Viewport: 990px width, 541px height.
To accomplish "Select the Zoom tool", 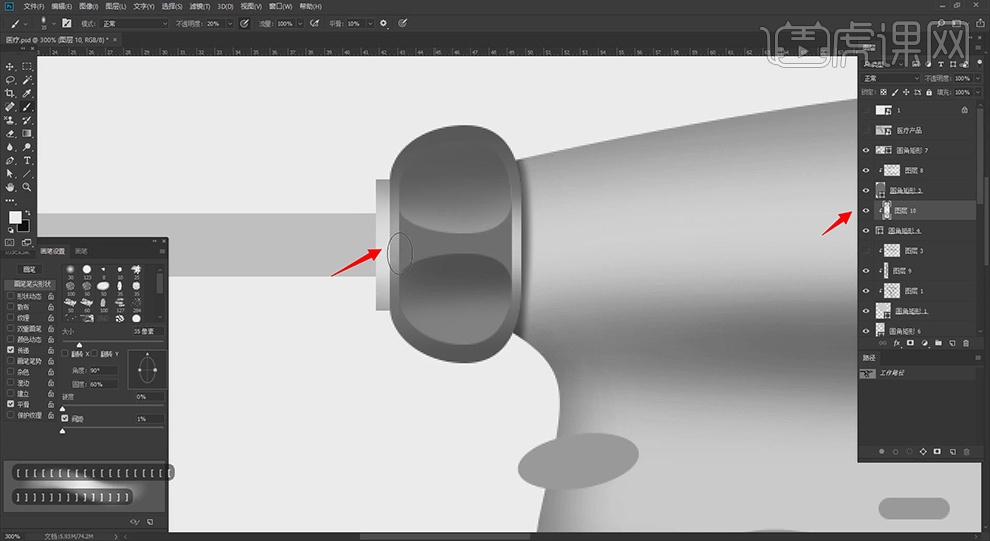I will coord(27,187).
